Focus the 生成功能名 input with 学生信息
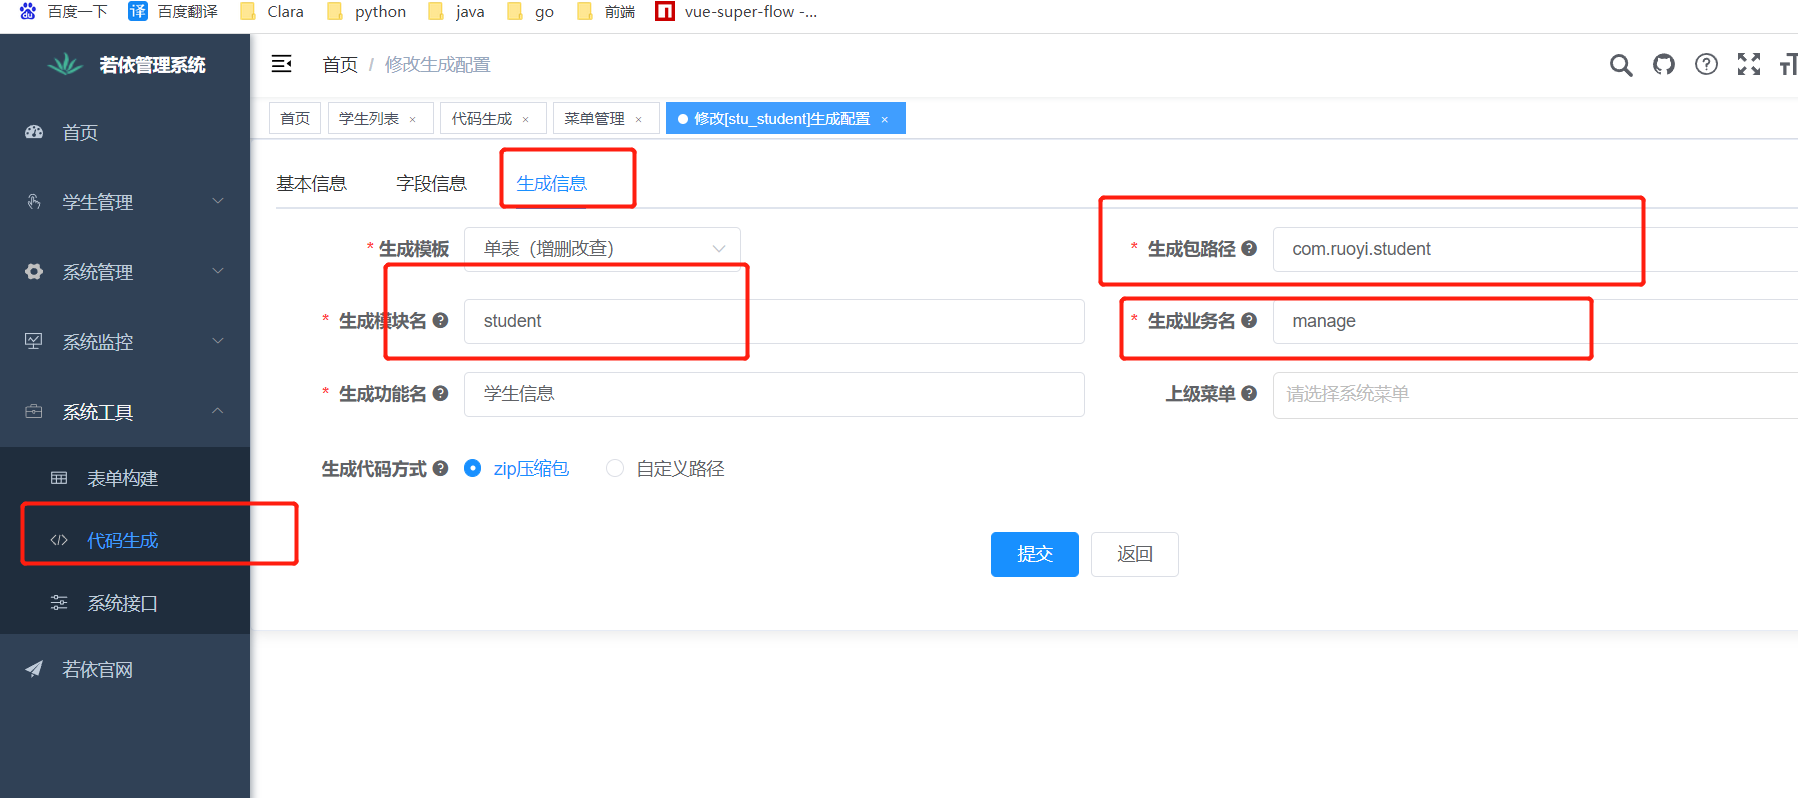 pyautogui.click(x=774, y=394)
